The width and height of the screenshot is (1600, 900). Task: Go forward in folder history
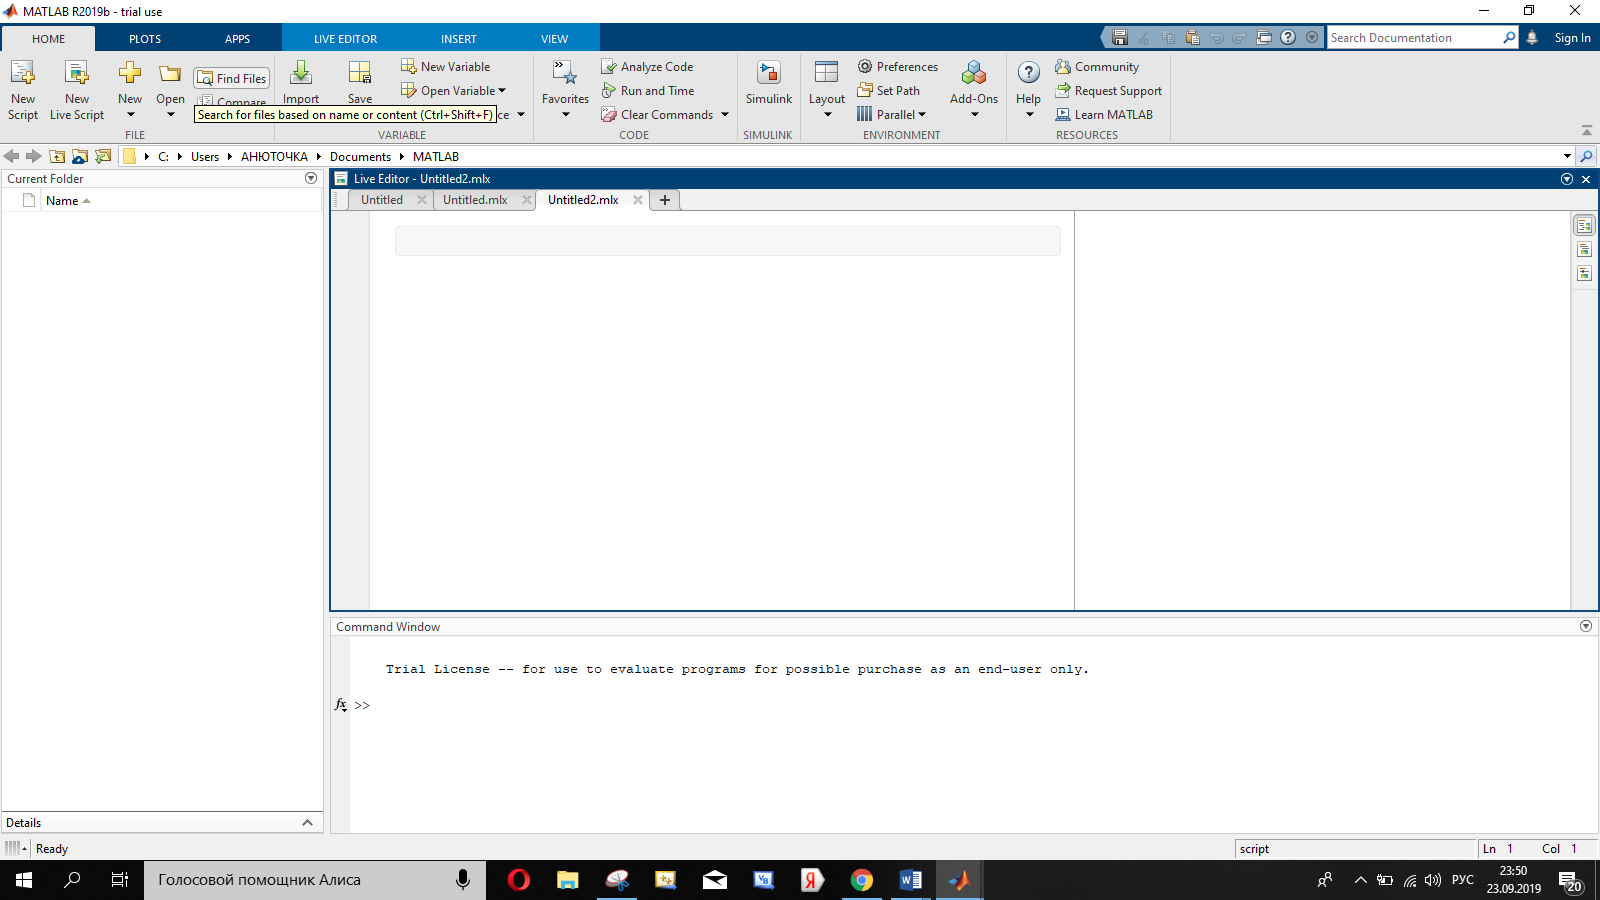34,156
